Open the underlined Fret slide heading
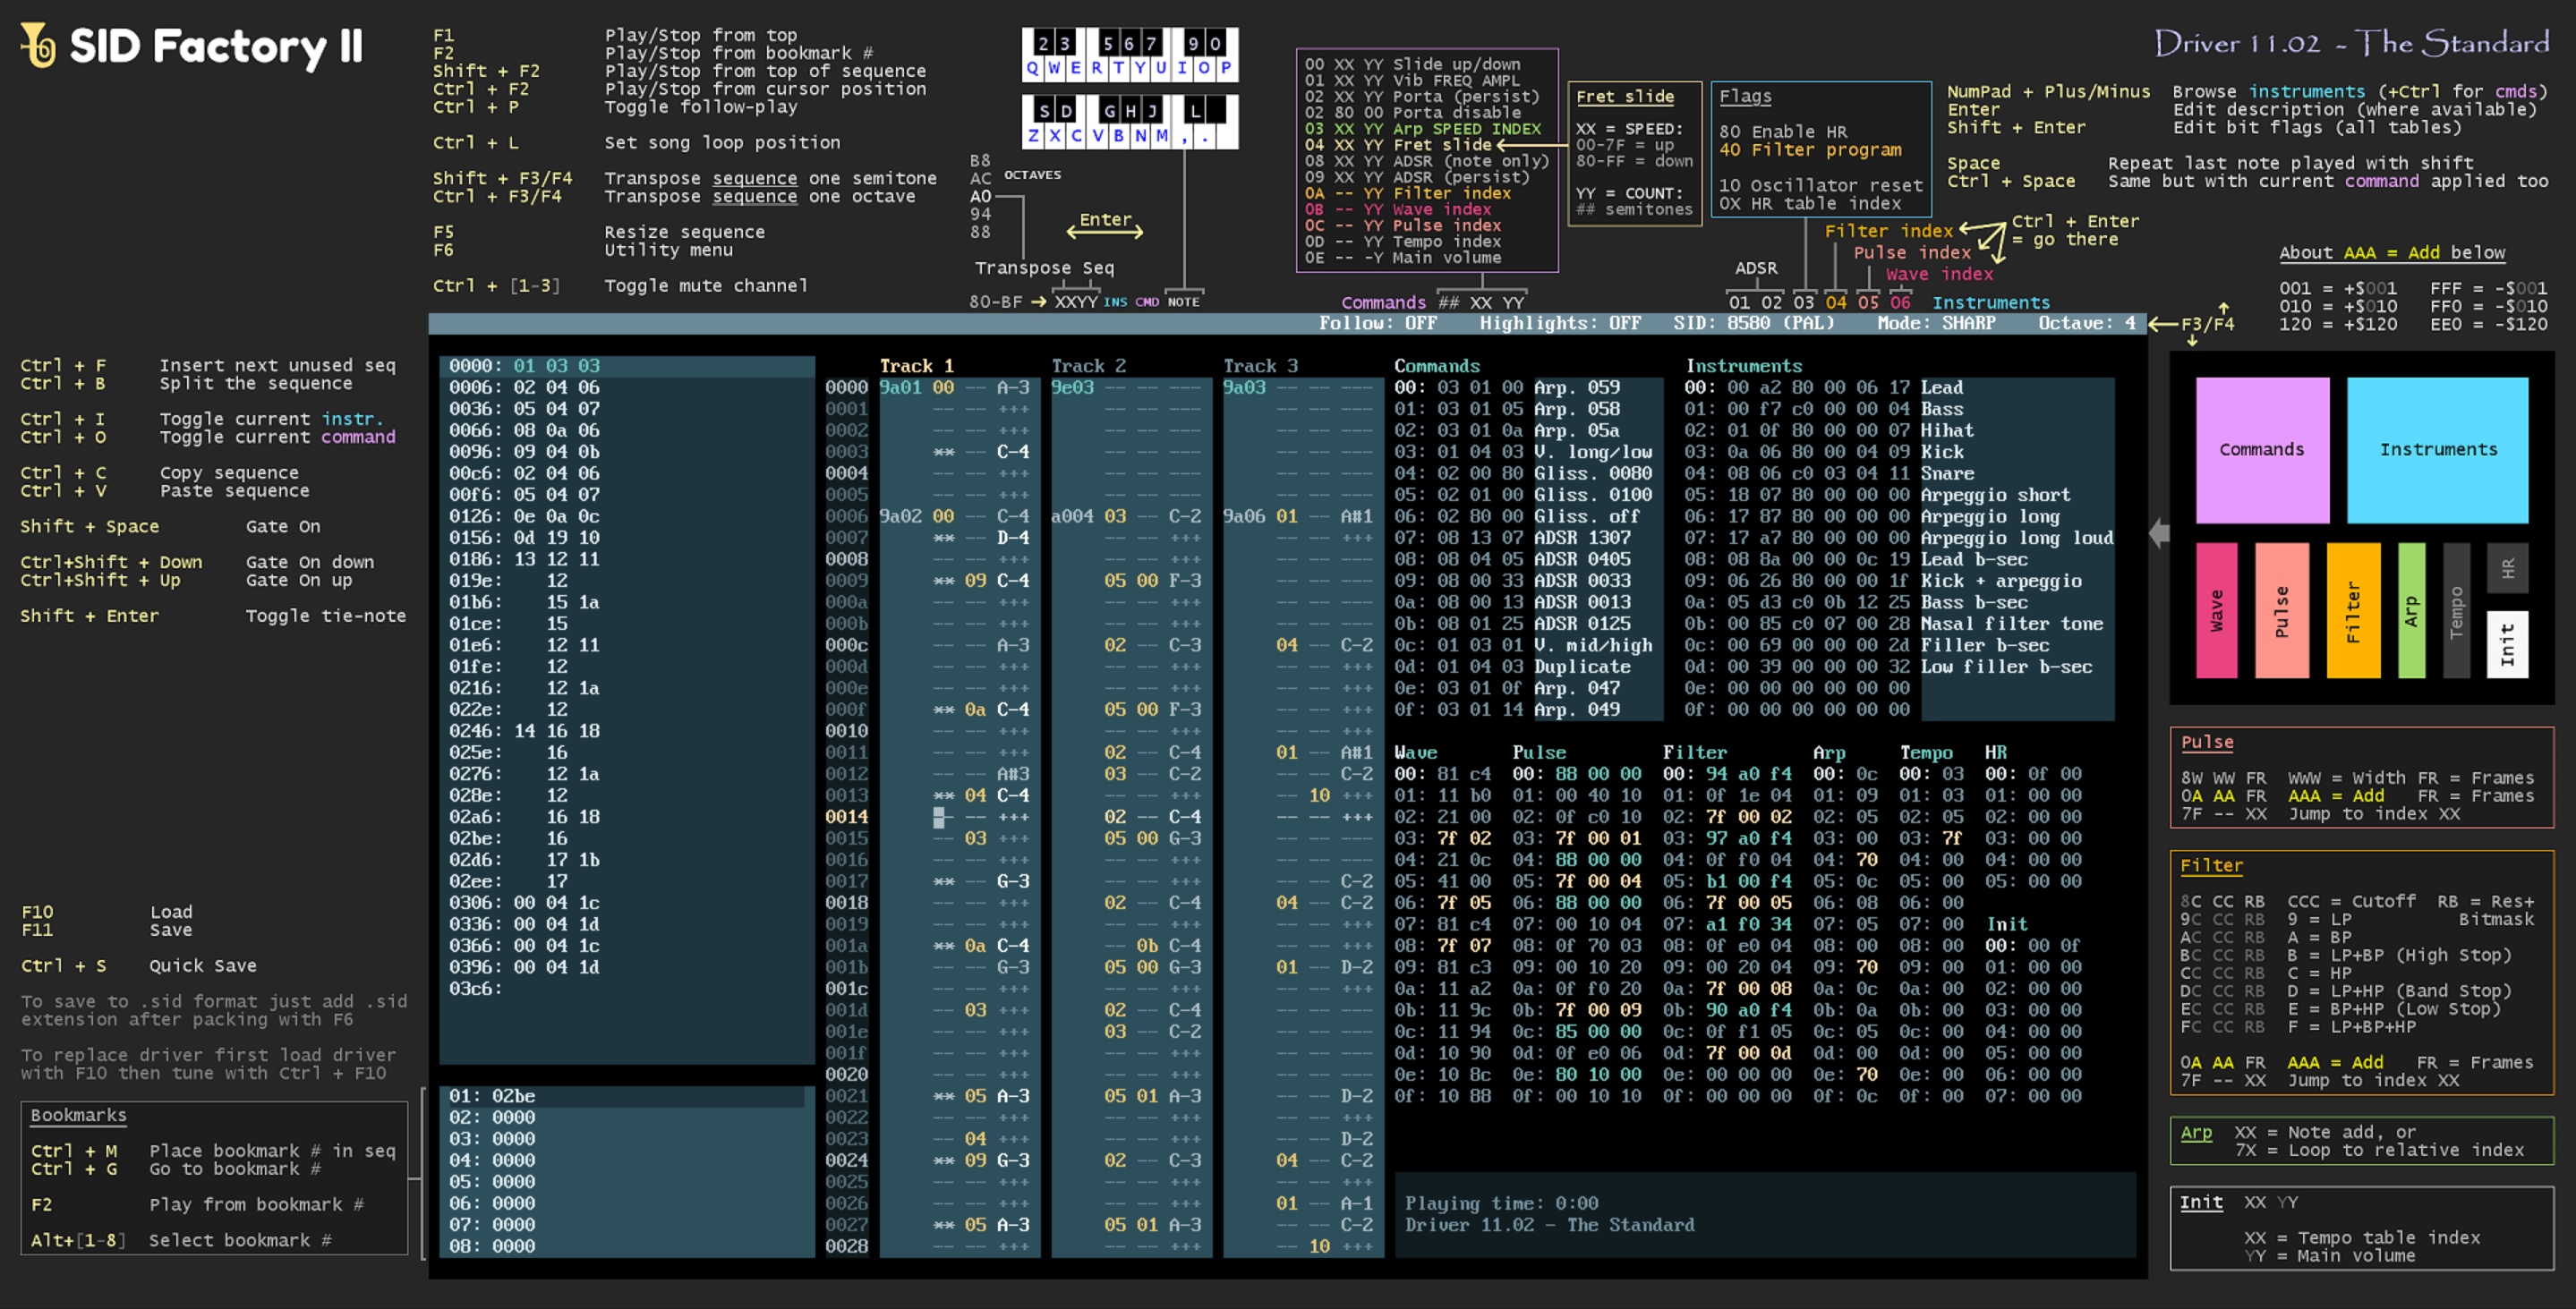Viewport: 2576px width, 1309px height. click(1625, 97)
